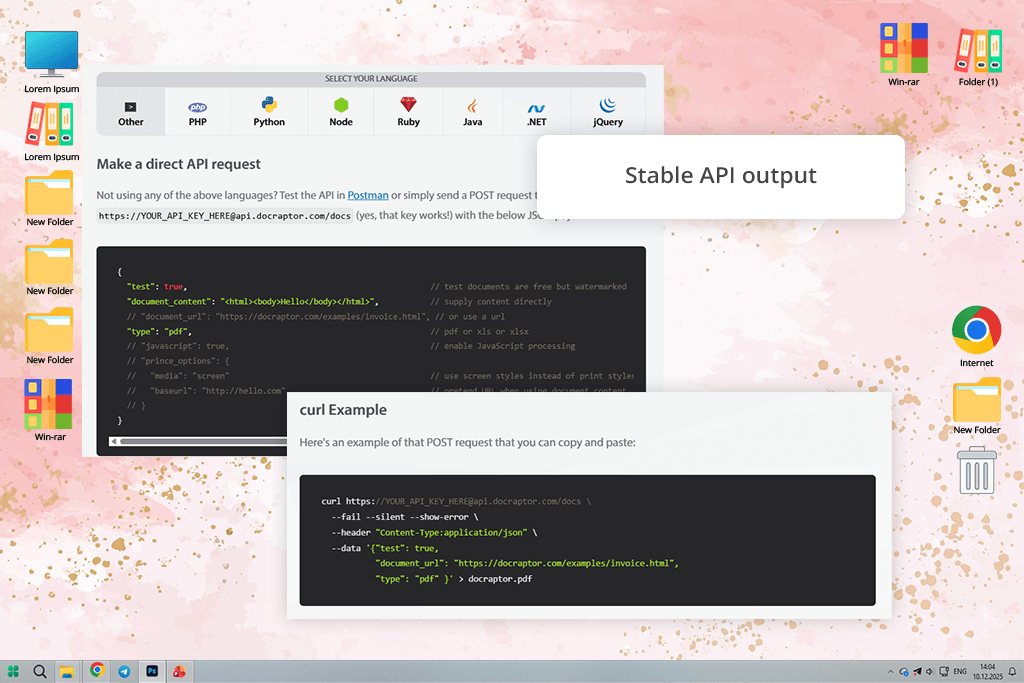Follow the Postman hyperlink
The width and height of the screenshot is (1024, 683).
pos(368,195)
